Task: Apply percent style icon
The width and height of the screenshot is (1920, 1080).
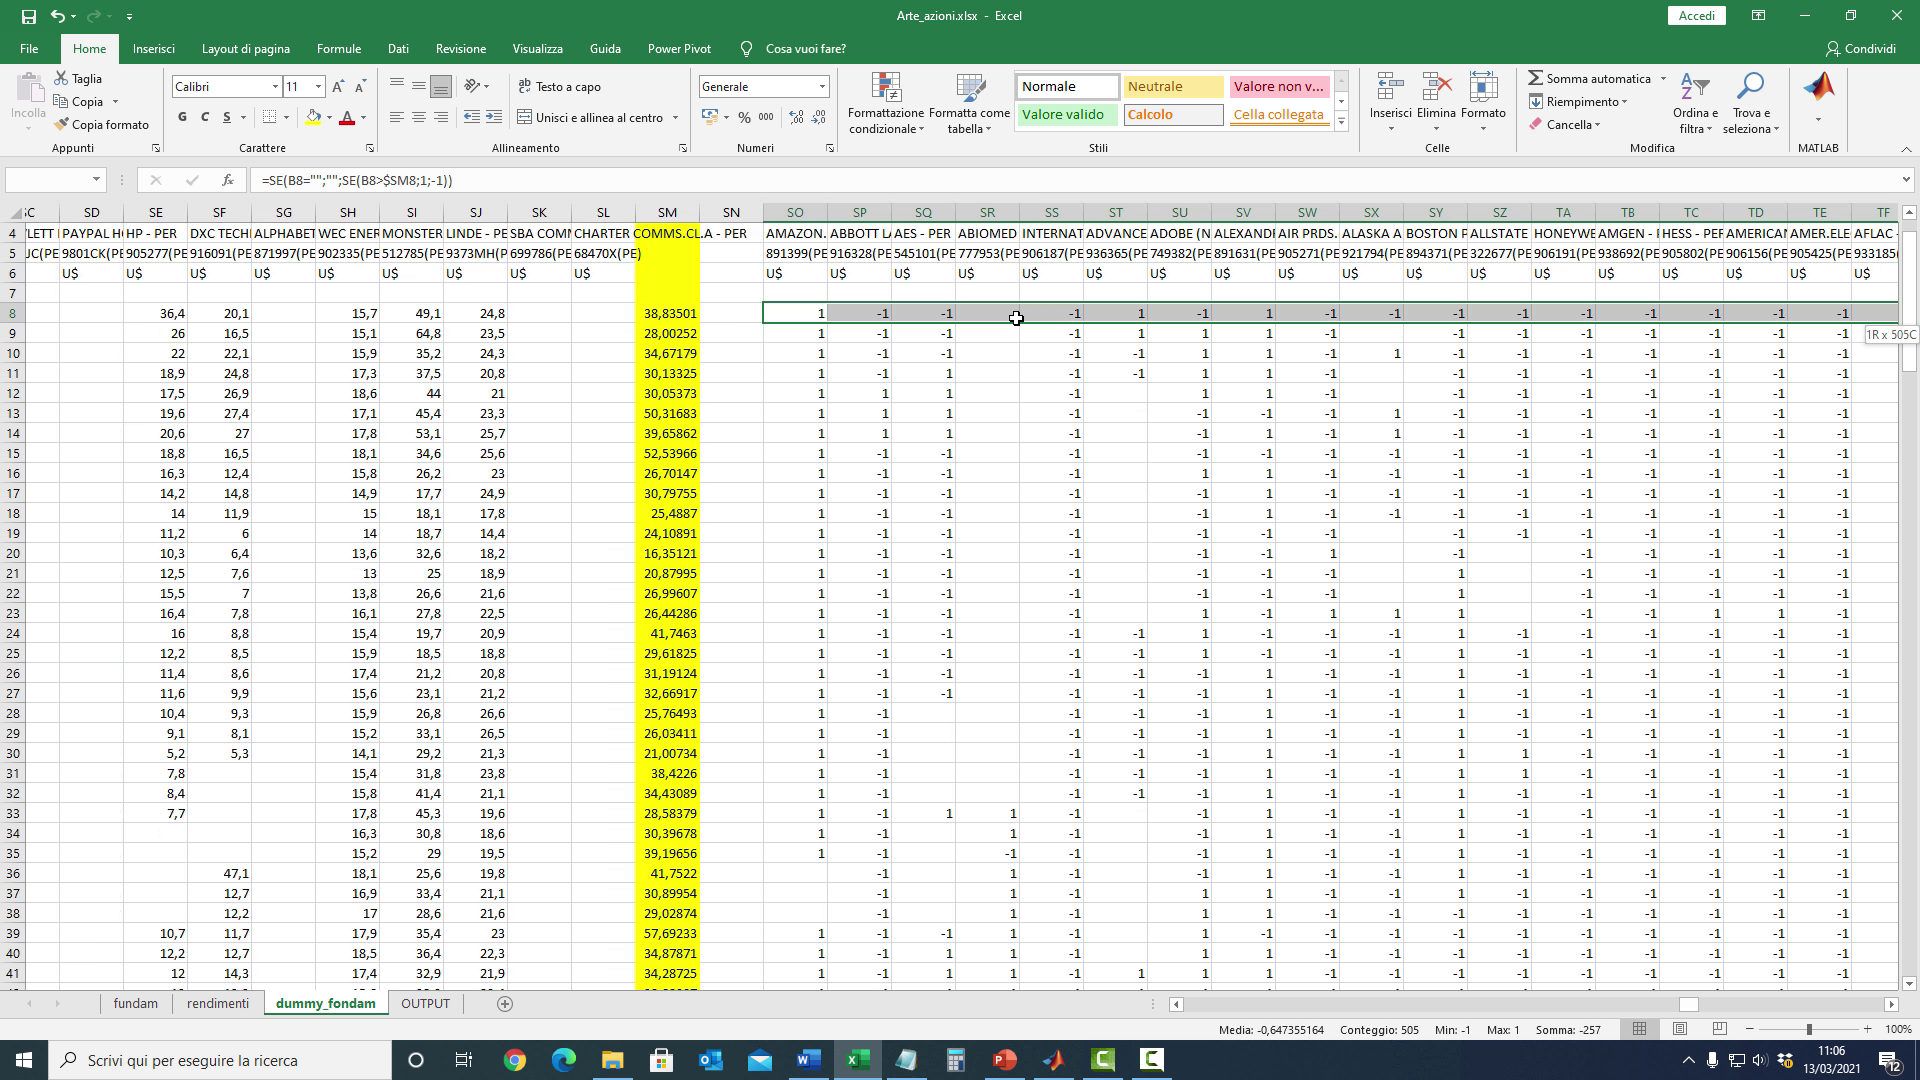Action: 744,118
